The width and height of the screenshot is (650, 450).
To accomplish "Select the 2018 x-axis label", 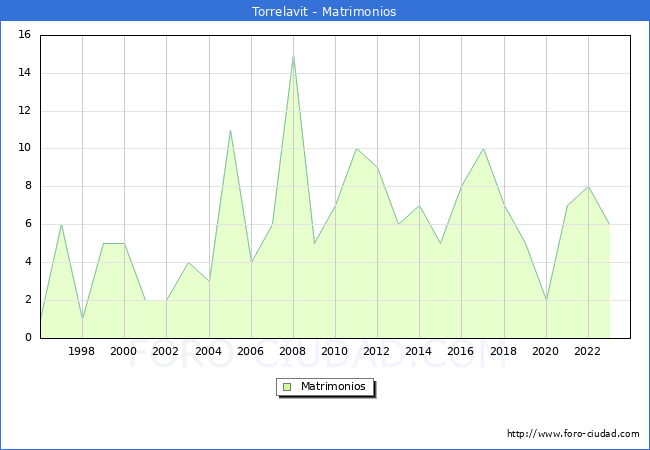I will [504, 351].
